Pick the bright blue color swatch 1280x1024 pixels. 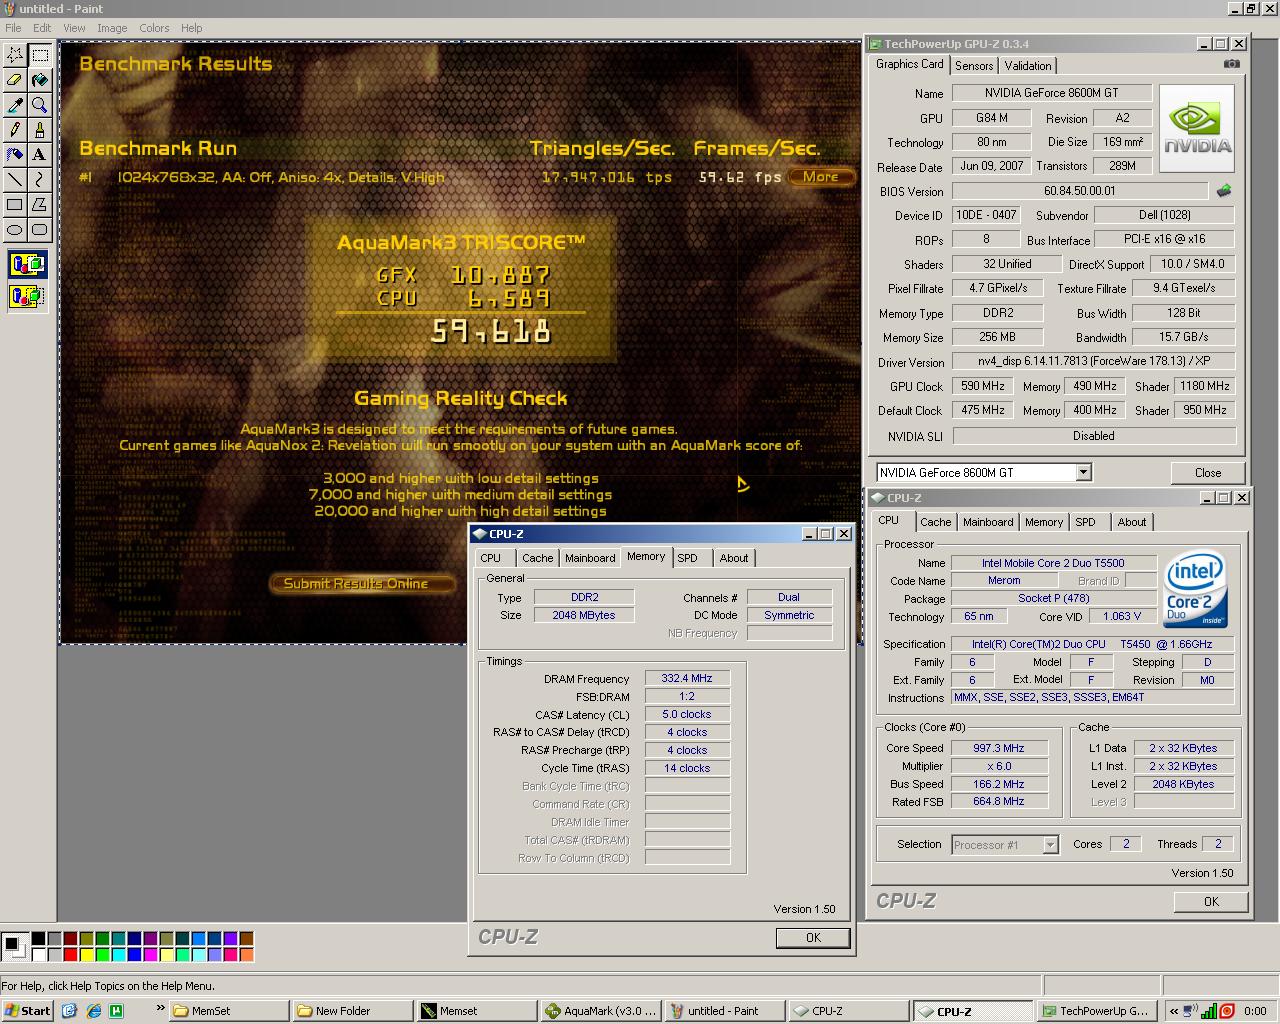[x=134, y=954]
